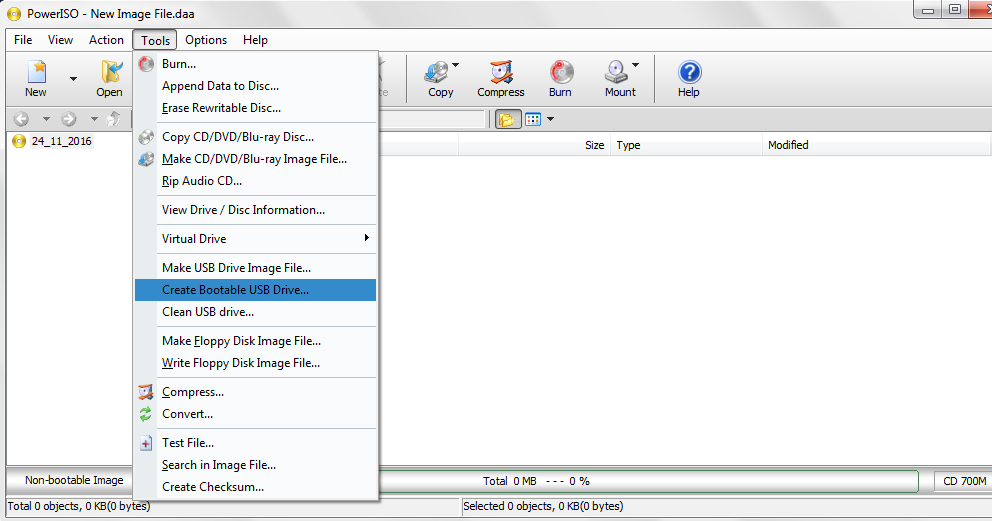Click the Mount toolbar icon

[x=616, y=72]
